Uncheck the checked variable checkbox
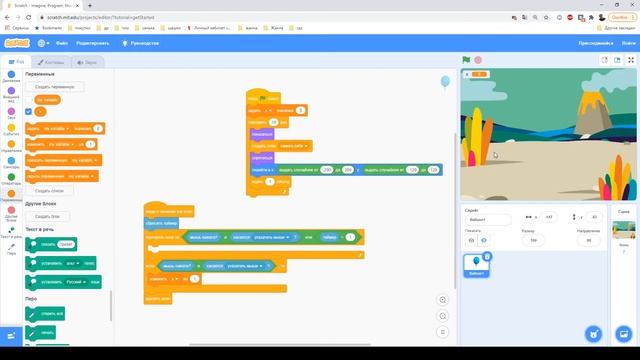This screenshot has height=360, width=640. pos(28,111)
